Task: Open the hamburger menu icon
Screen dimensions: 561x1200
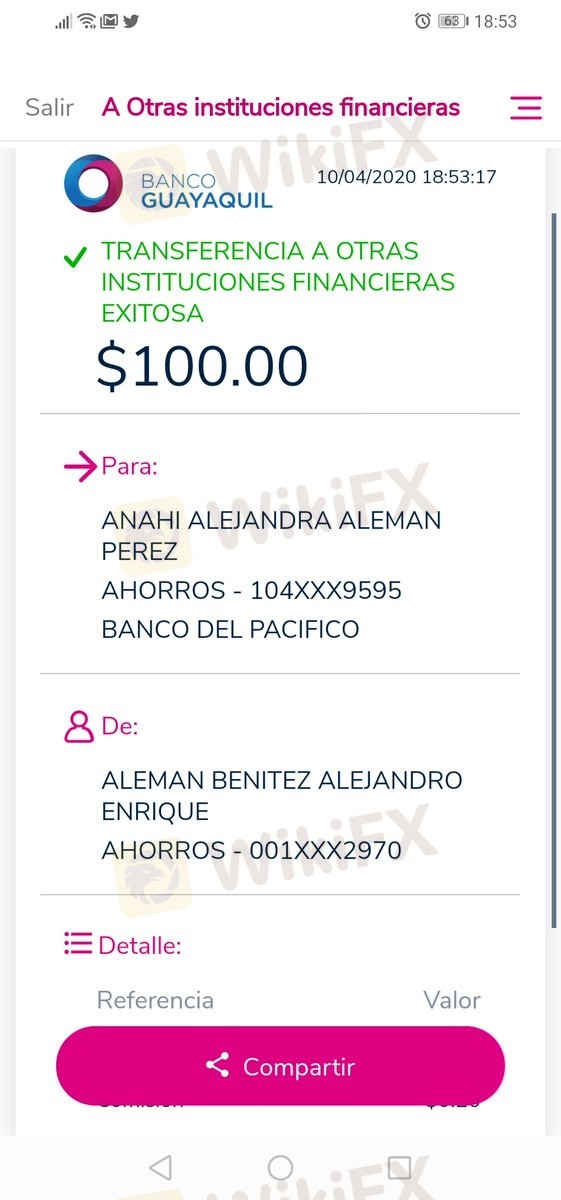Action: (x=526, y=108)
